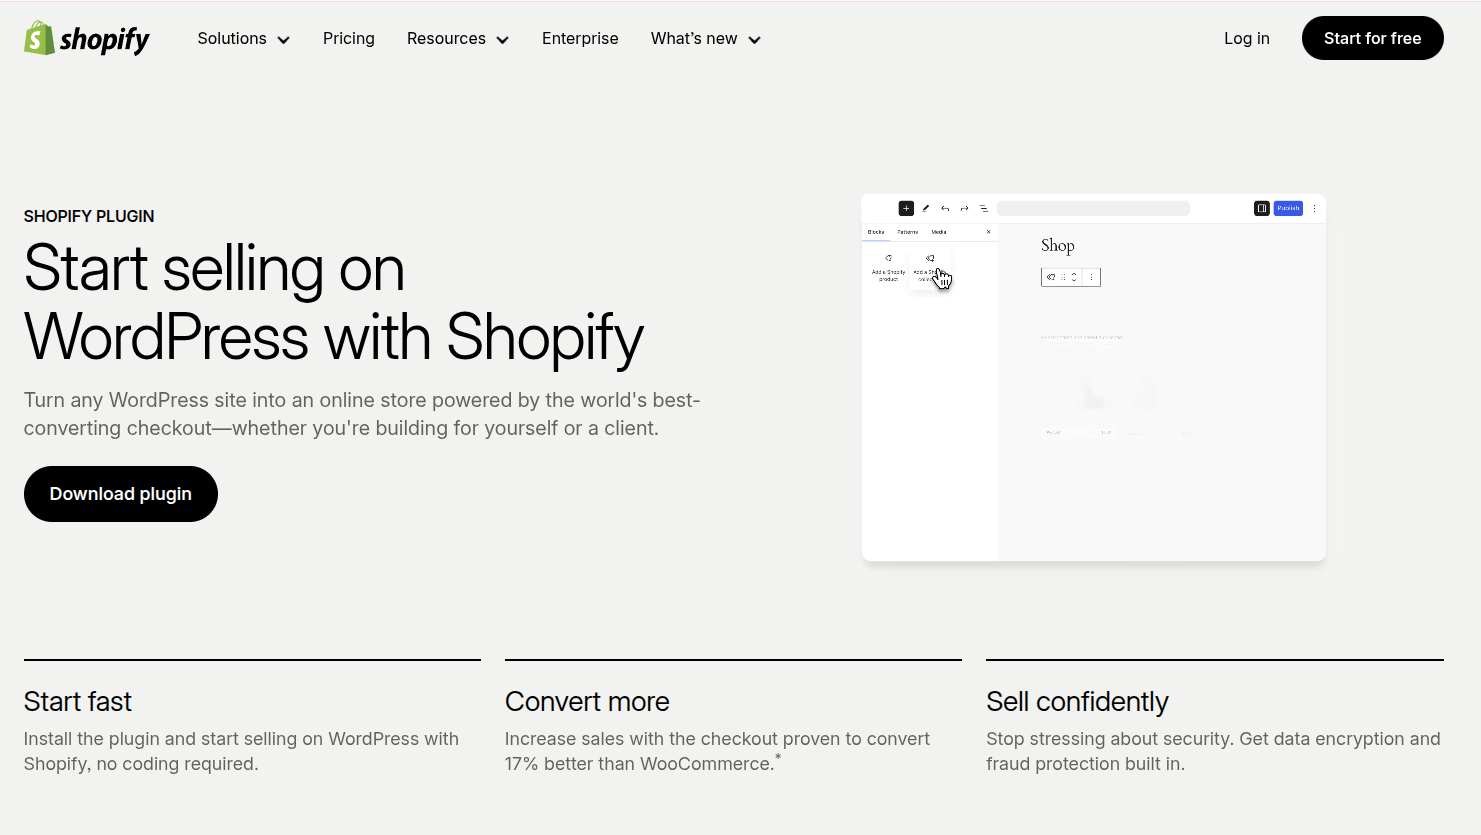
Task: Click the editor's top search bar
Action: (1093, 209)
